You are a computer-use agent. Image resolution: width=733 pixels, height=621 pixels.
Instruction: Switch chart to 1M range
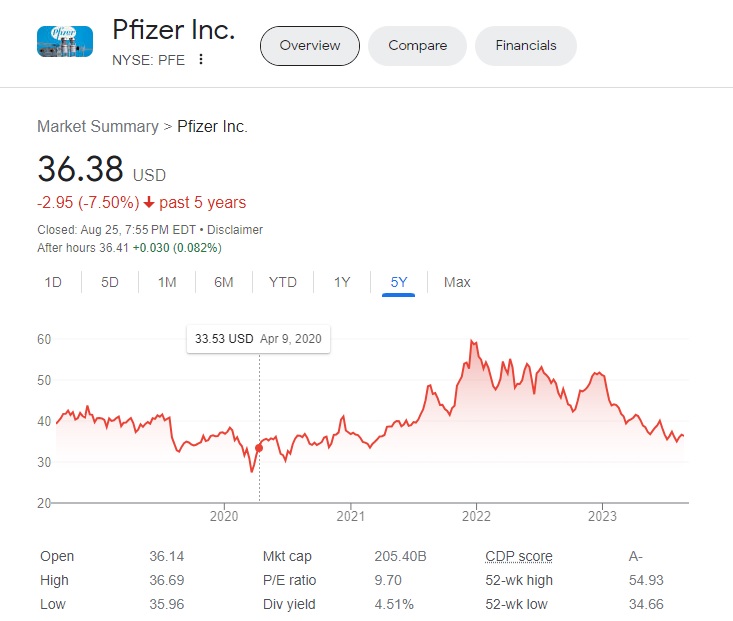(x=167, y=282)
